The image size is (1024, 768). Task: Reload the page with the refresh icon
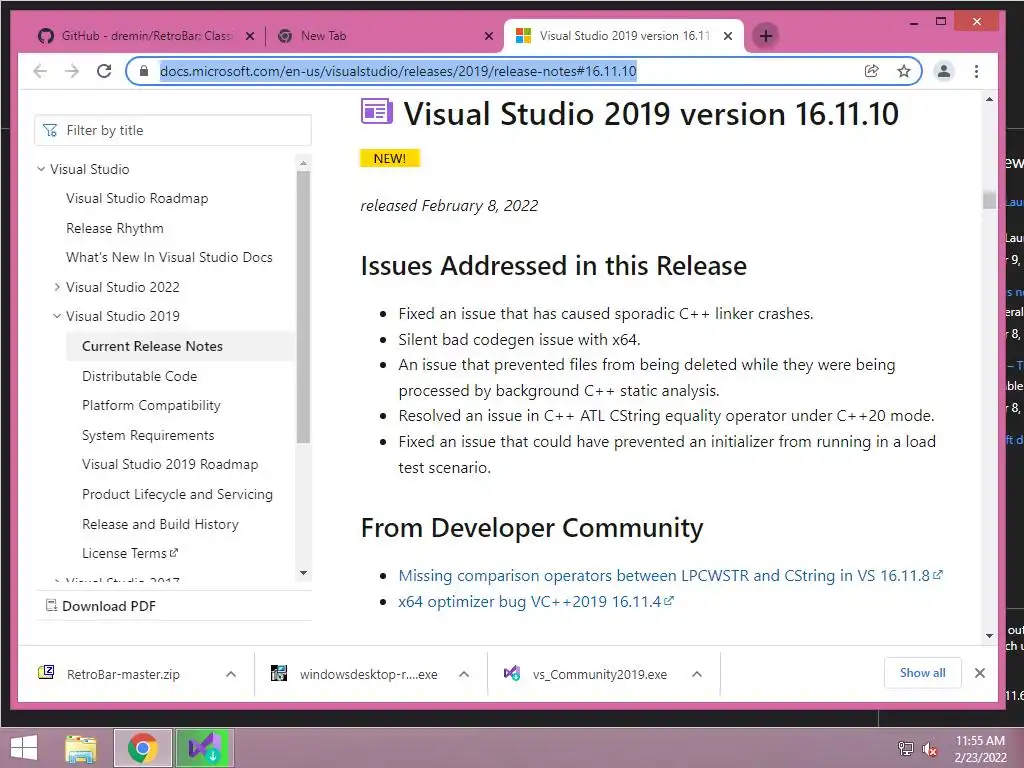pos(104,71)
